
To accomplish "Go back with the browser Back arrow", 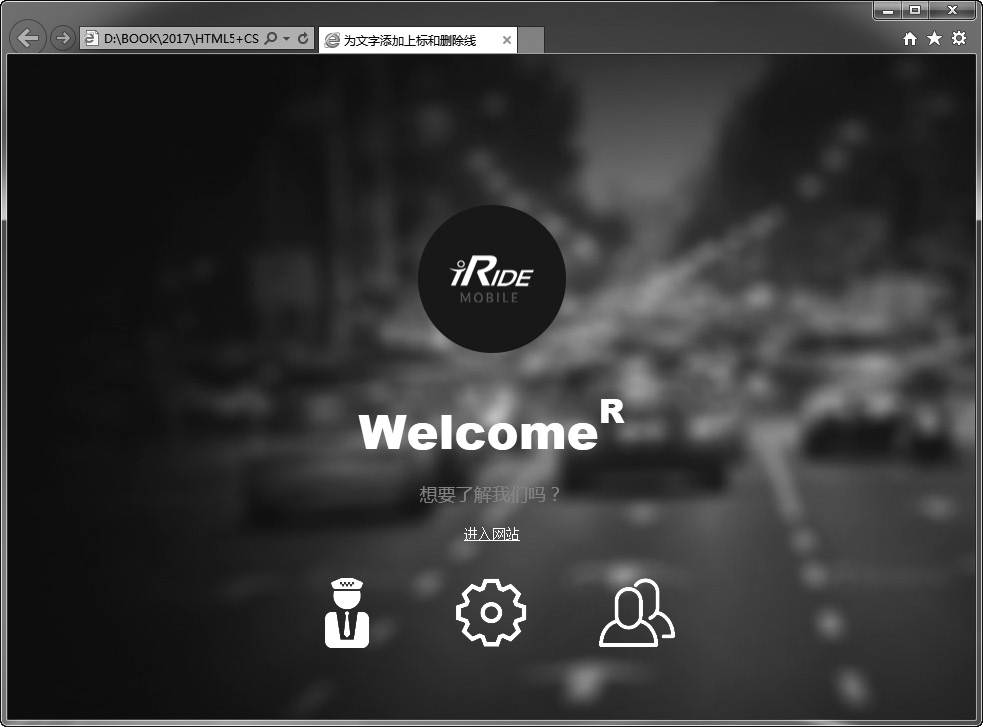I will pos(28,38).
